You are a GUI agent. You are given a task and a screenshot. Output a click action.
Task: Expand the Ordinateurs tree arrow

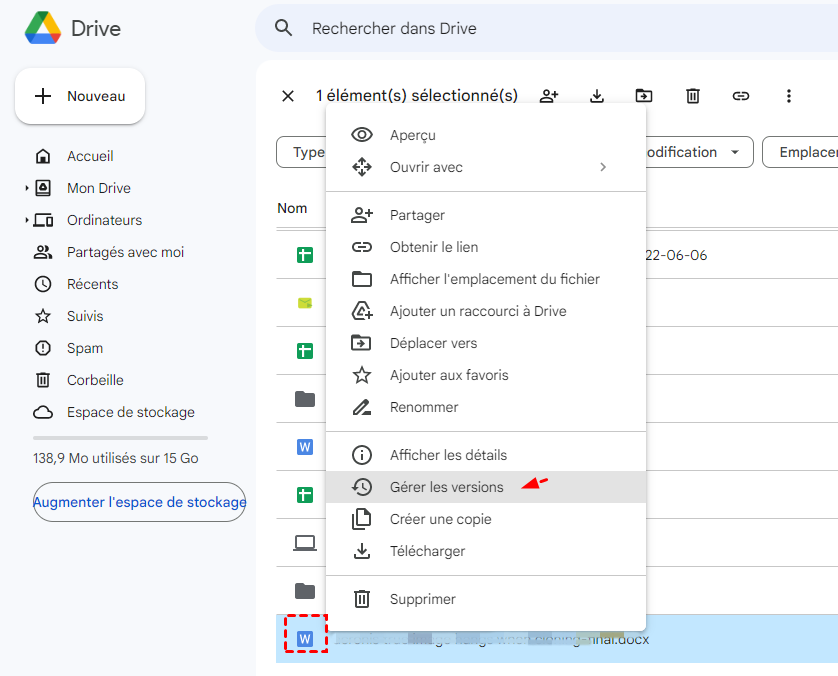[26, 220]
